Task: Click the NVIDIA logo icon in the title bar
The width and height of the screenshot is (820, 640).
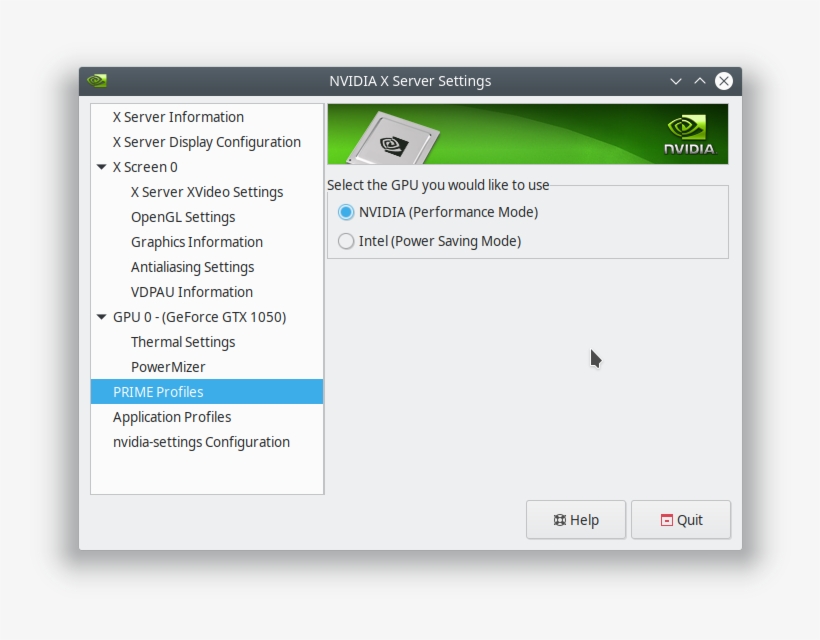Action: (96, 81)
